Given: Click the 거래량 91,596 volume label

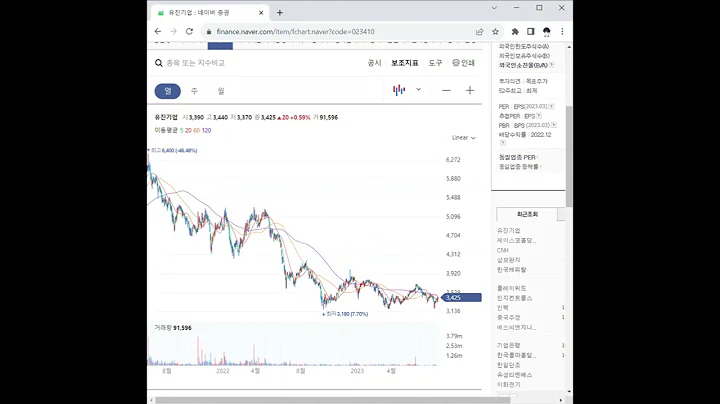Looking at the screenshot, I should pyautogui.click(x=173, y=328).
